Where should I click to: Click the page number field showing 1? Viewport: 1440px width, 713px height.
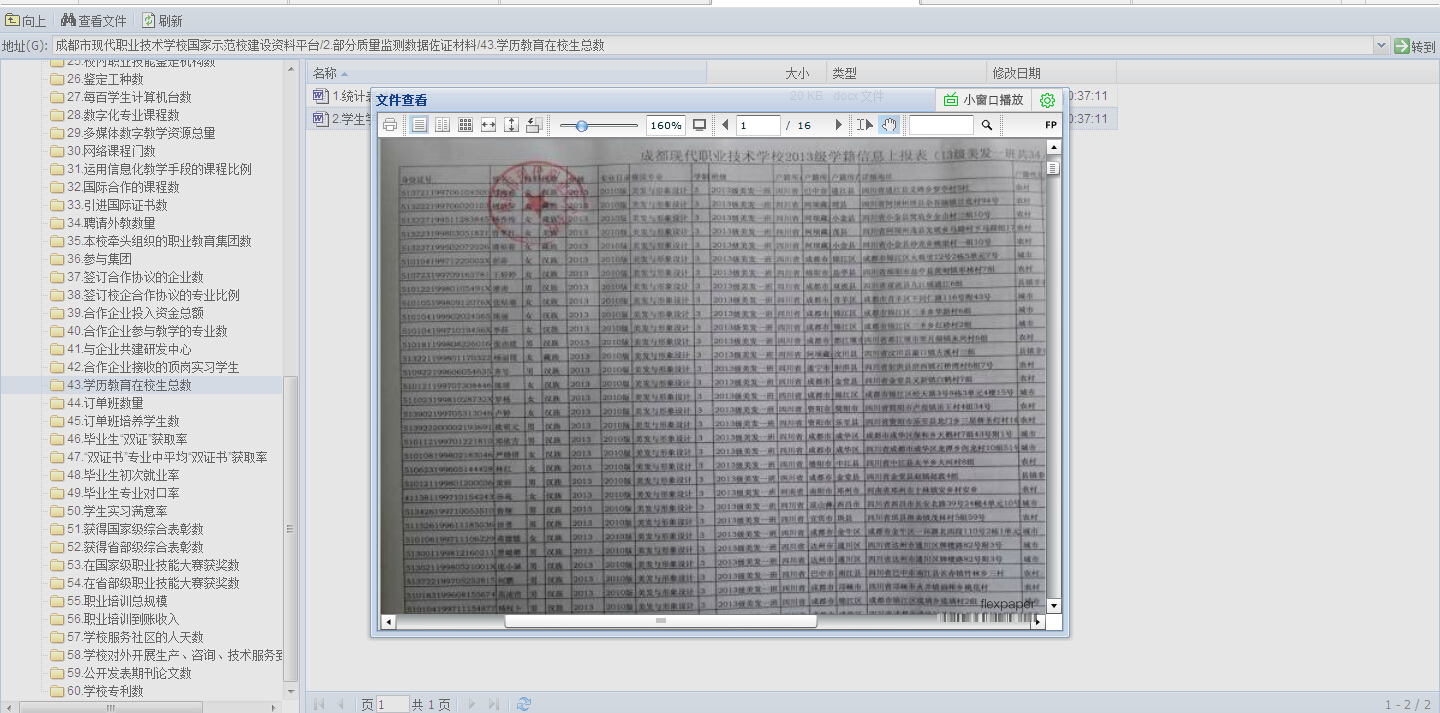(x=758, y=125)
